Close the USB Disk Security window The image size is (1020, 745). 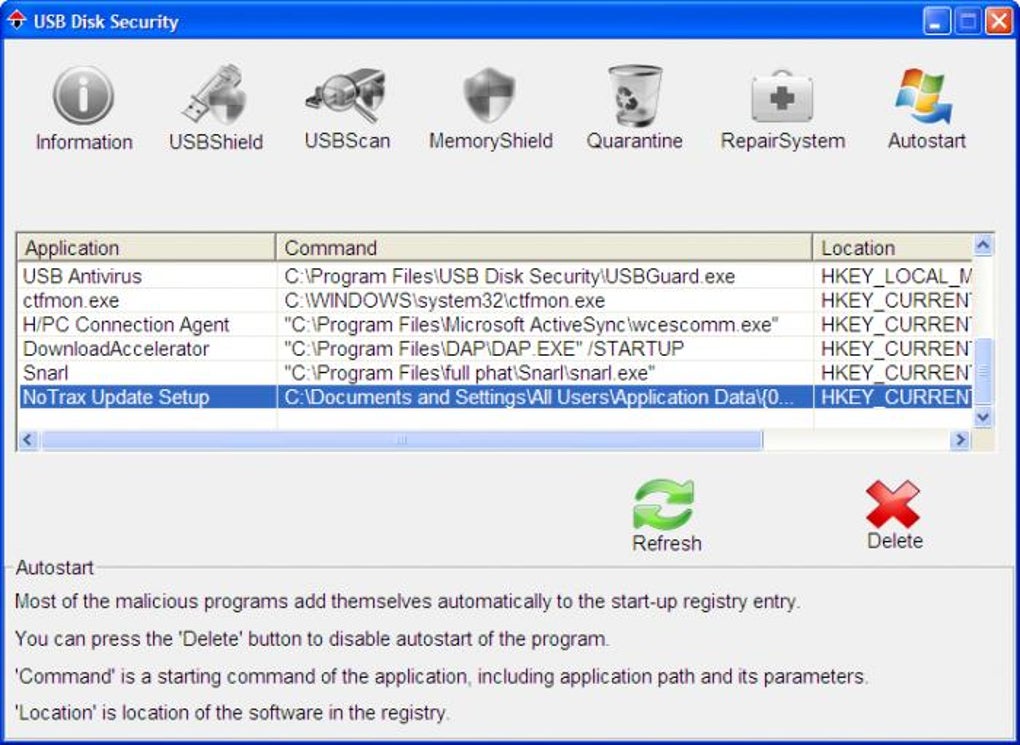tap(999, 21)
